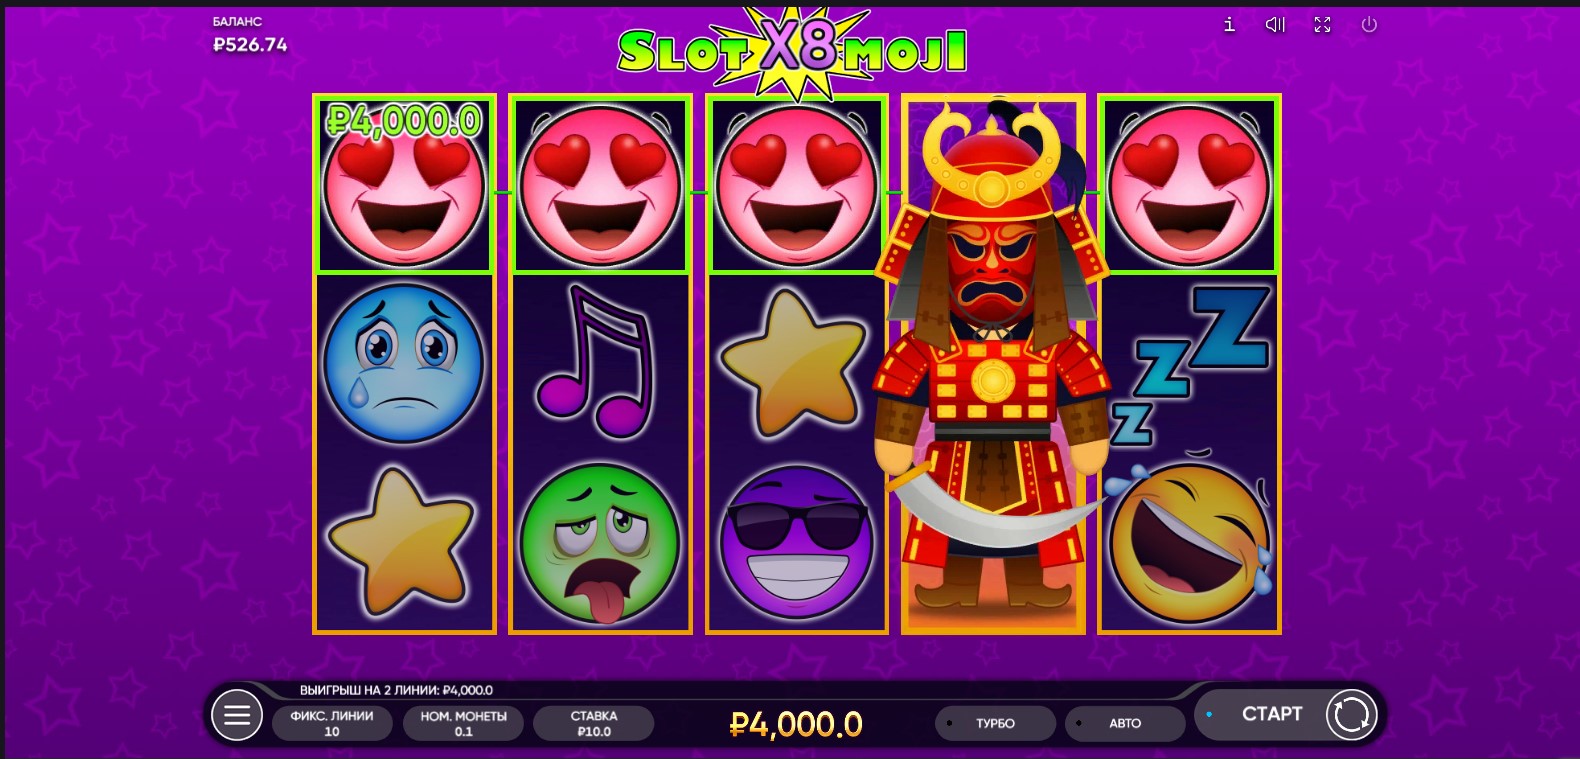
Task: Click the SlotX8moji logo
Action: tap(792, 50)
